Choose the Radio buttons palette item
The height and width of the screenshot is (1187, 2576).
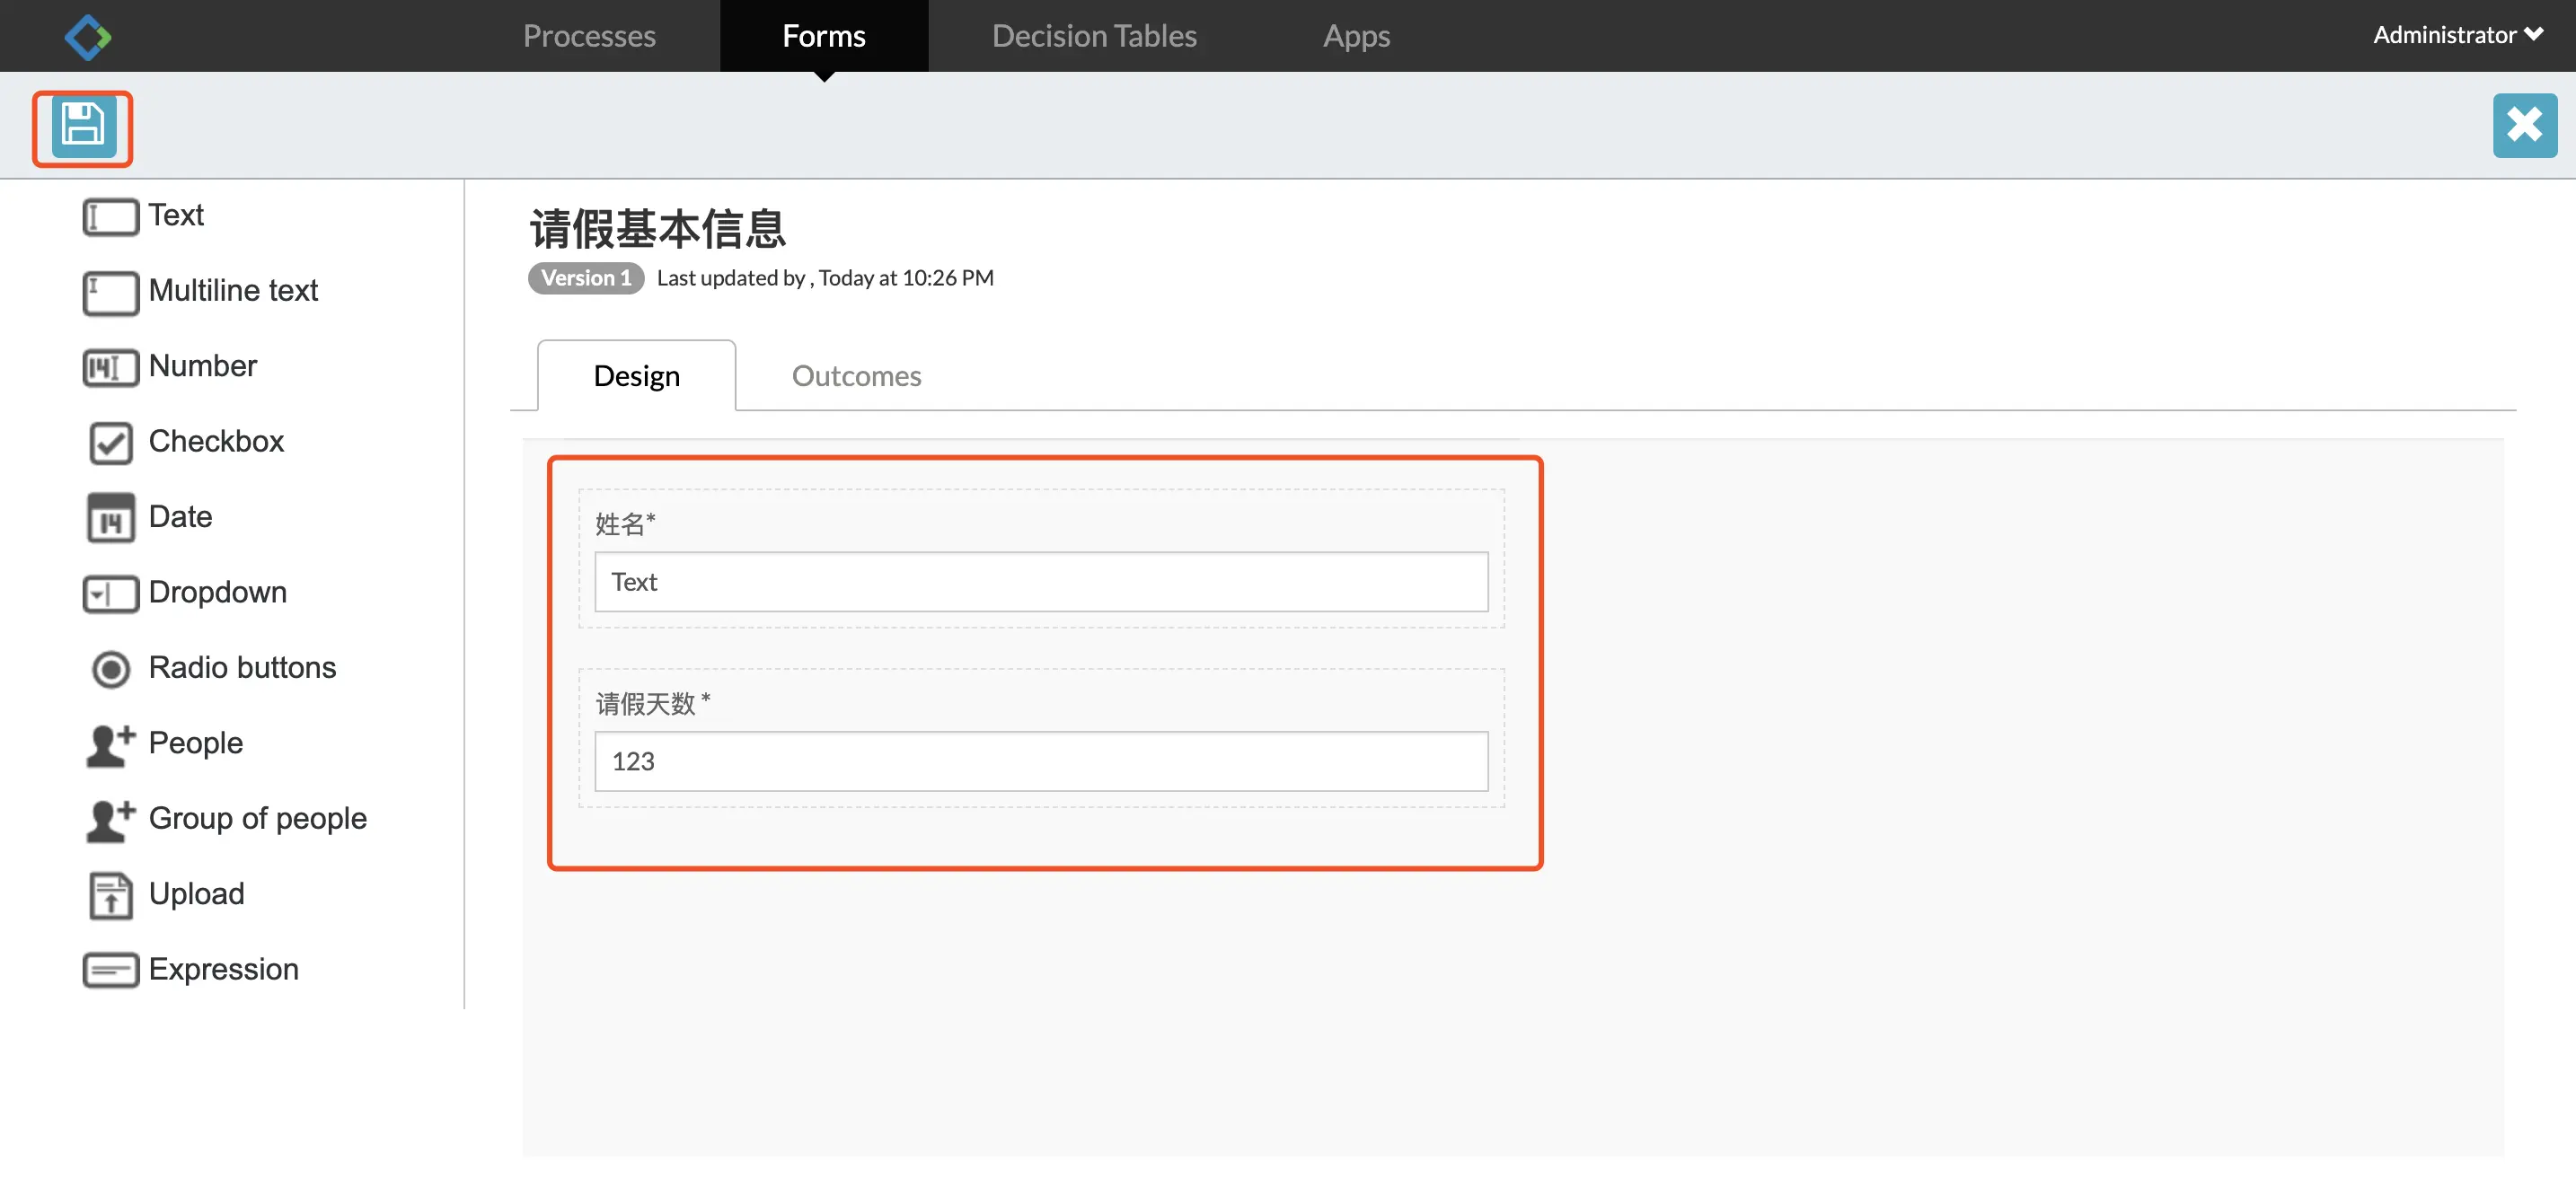[x=110, y=668]
